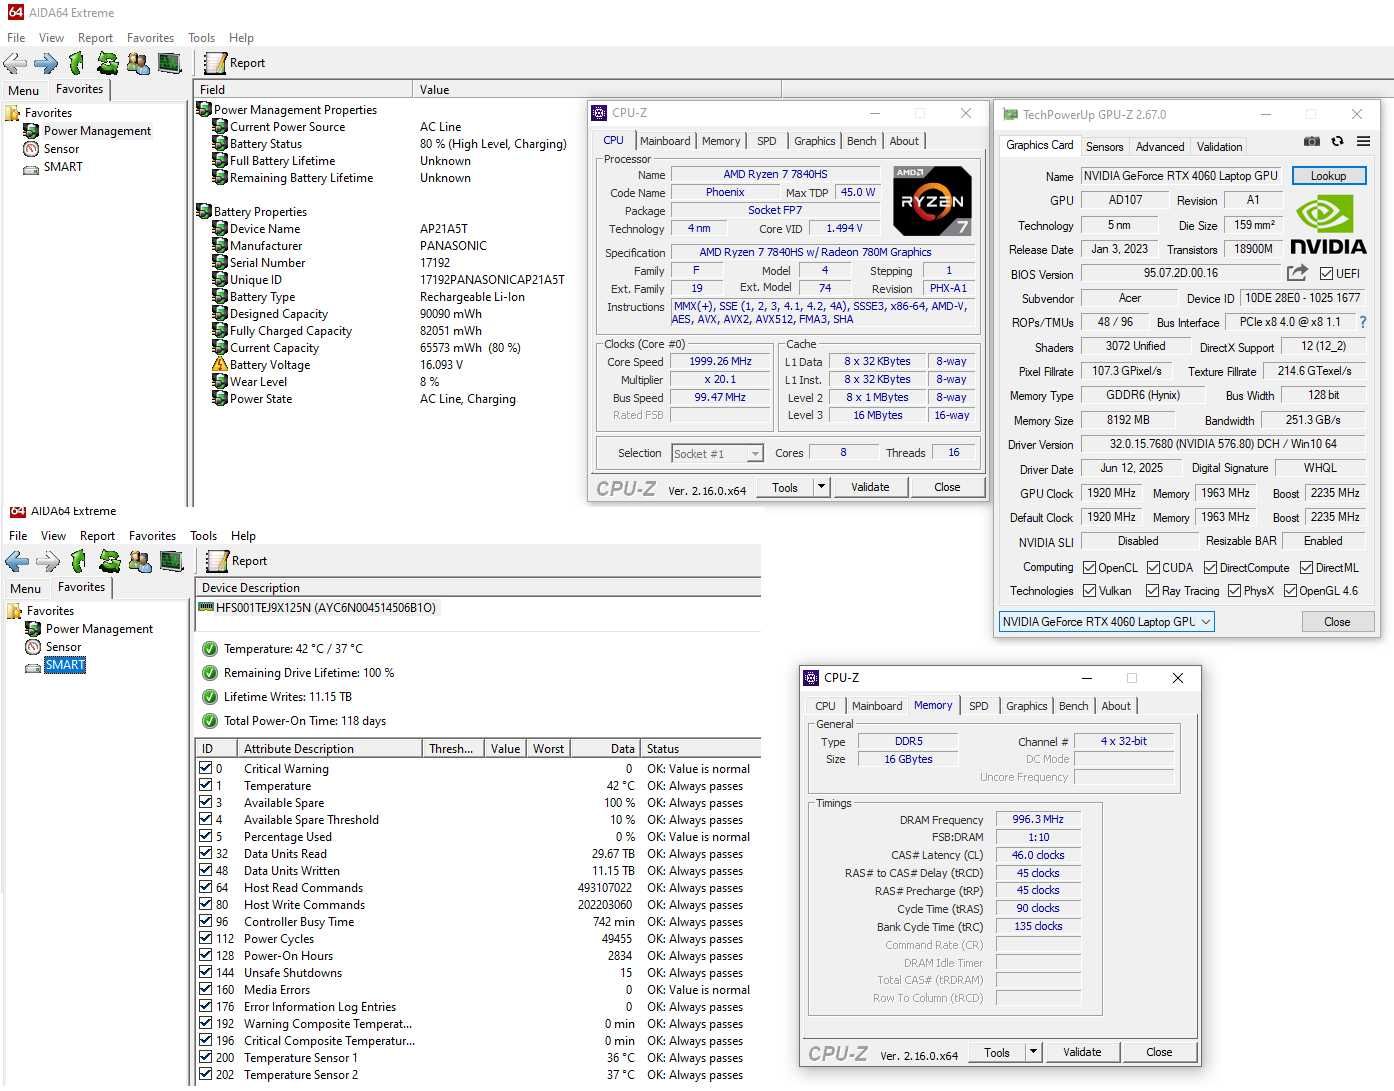Toggle OpenGL 4.6 checkbox in GPU-Z
The width and height of the screenshot is (1394, 1091).
click(1290, 591)
